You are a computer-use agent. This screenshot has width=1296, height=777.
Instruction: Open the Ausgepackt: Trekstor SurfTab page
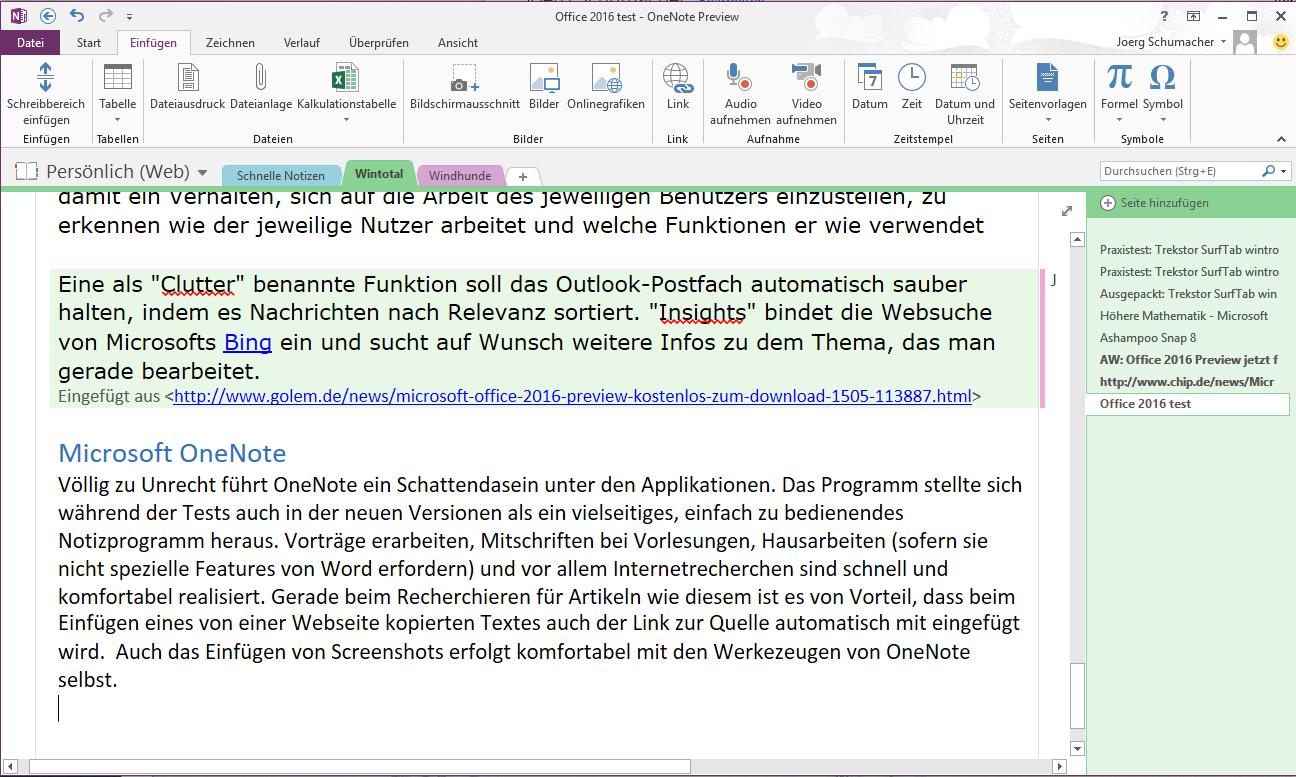tap(1187, 293)
